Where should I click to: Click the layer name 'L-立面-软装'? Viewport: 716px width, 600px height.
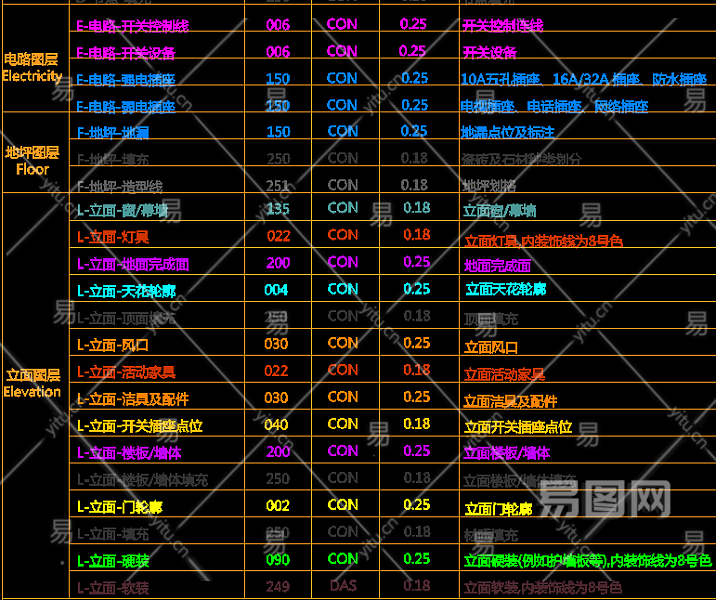coord(113,588)
